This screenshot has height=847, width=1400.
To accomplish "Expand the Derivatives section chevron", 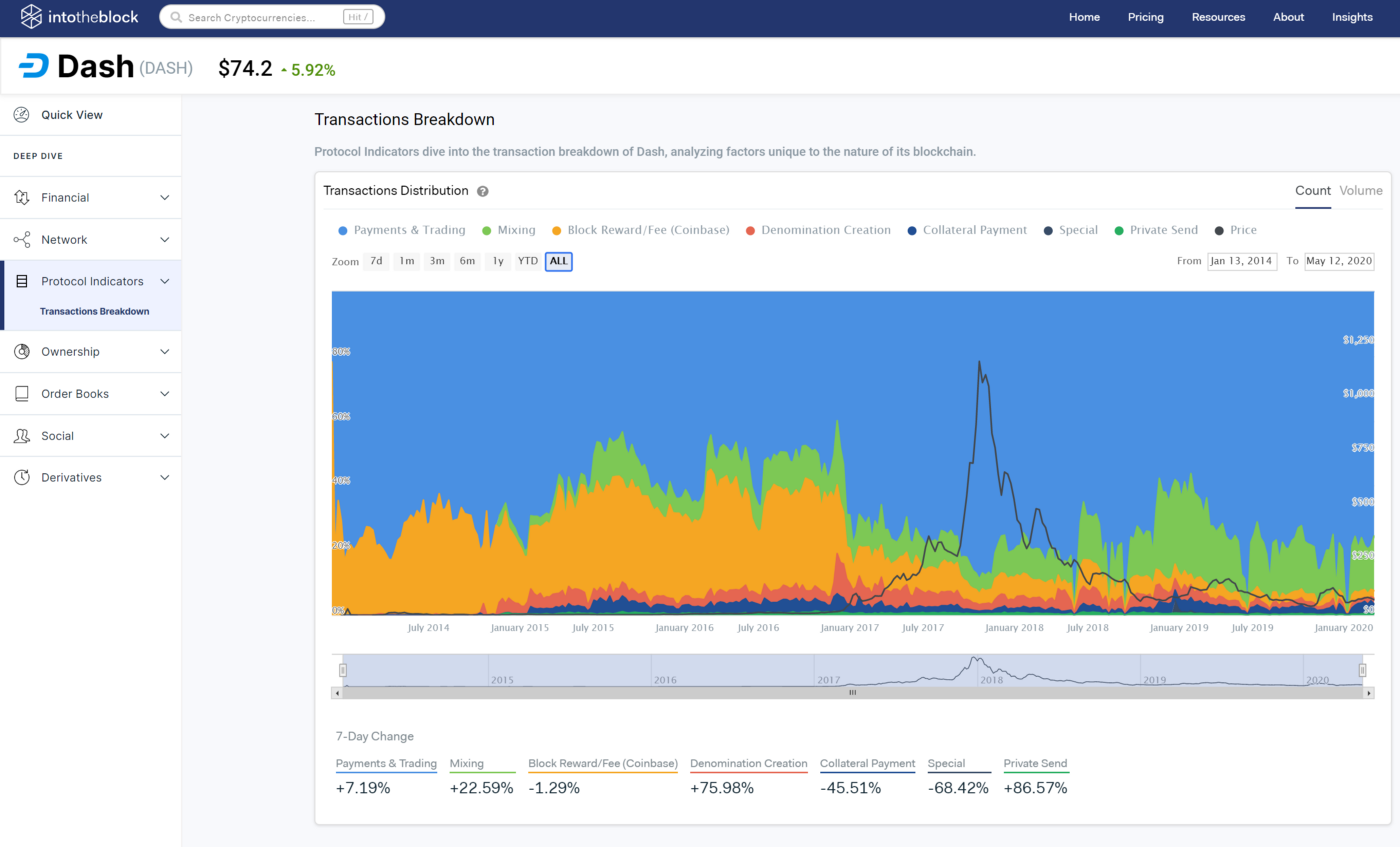I will tap(165, 478).
